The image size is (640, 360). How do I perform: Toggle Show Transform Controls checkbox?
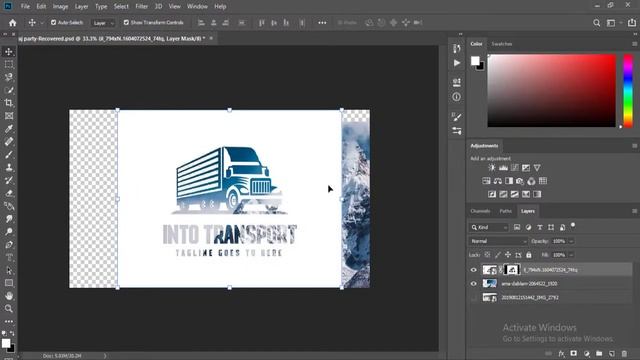click(x=126, y=22)
